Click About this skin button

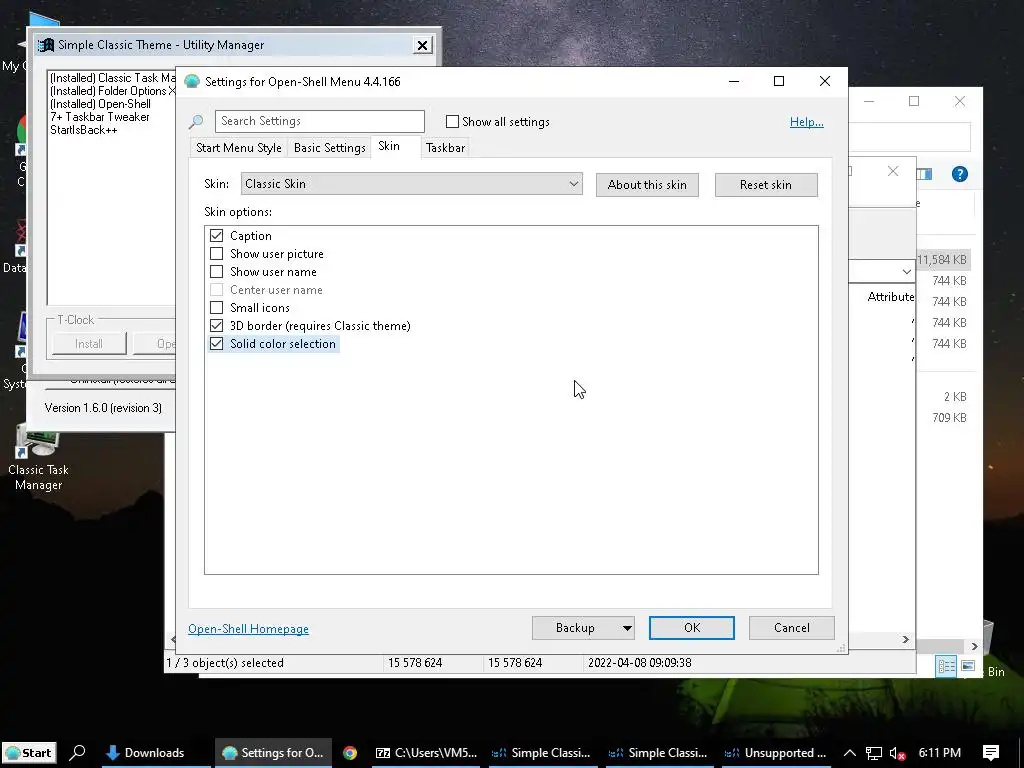(647, 185)
